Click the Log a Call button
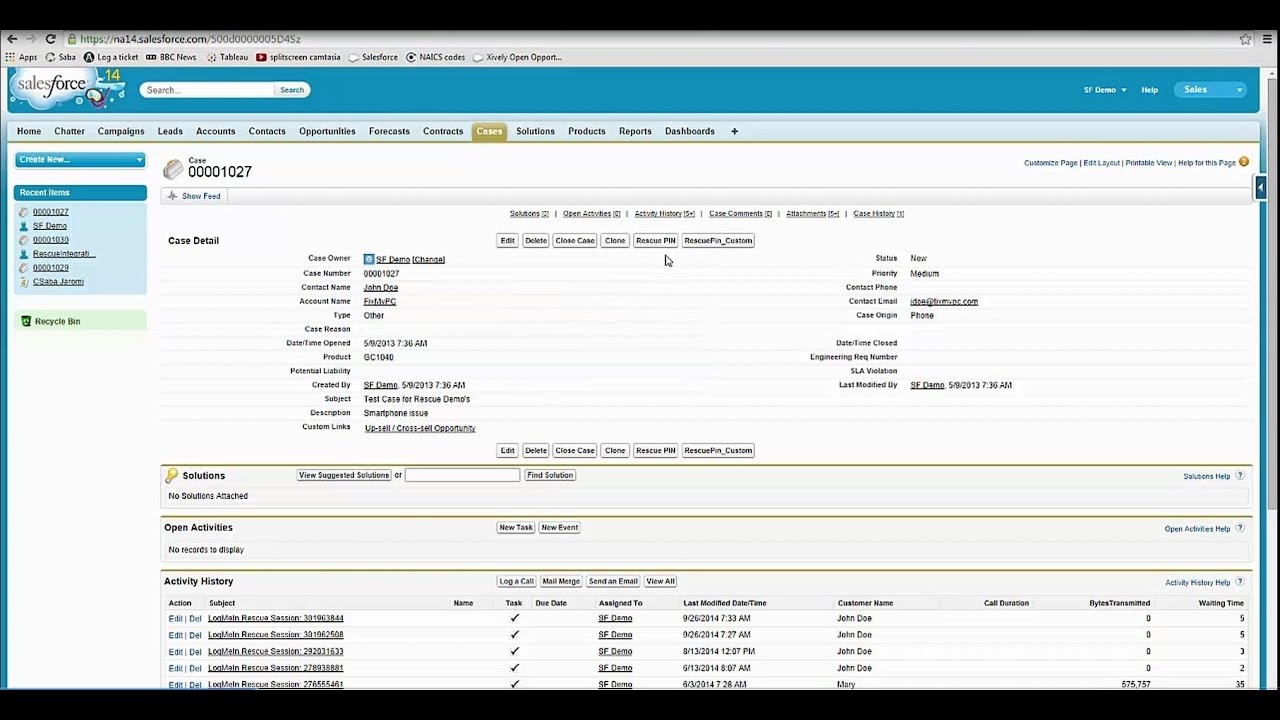1280x720 pixels. pyautogui.click(x=517, y=581)
